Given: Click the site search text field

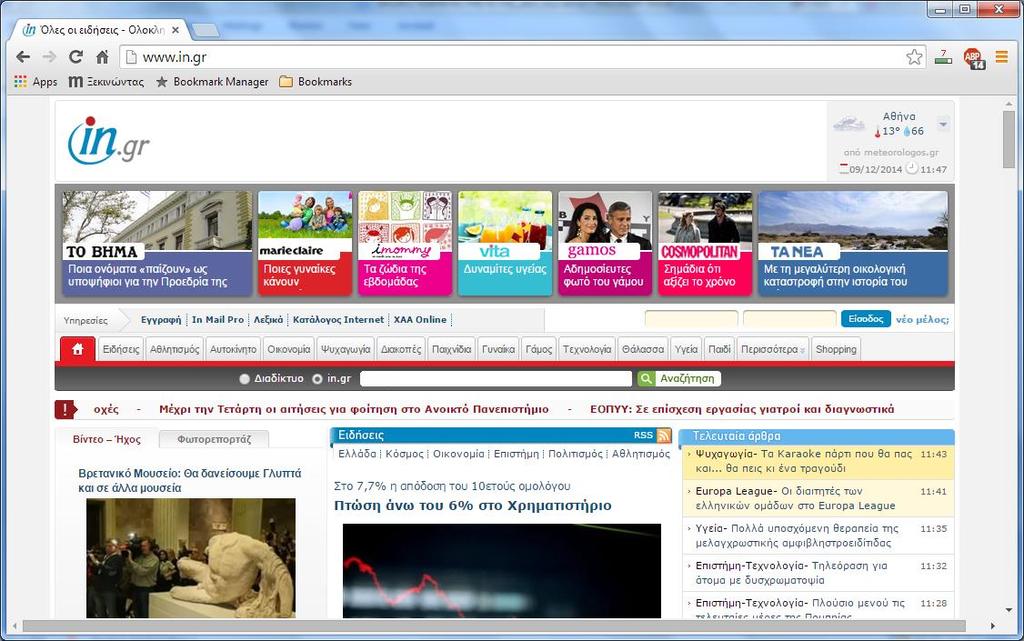Looking at the screenshot, I should 496,379.
